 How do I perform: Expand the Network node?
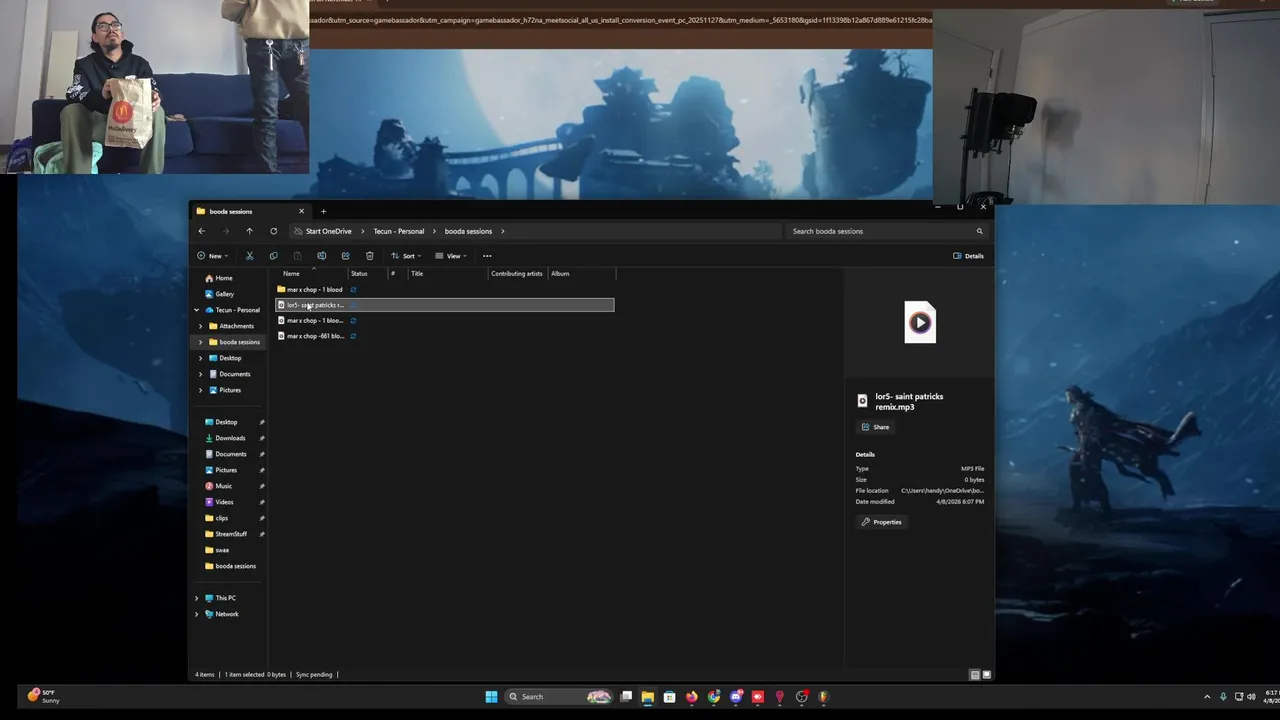[197, 614]
